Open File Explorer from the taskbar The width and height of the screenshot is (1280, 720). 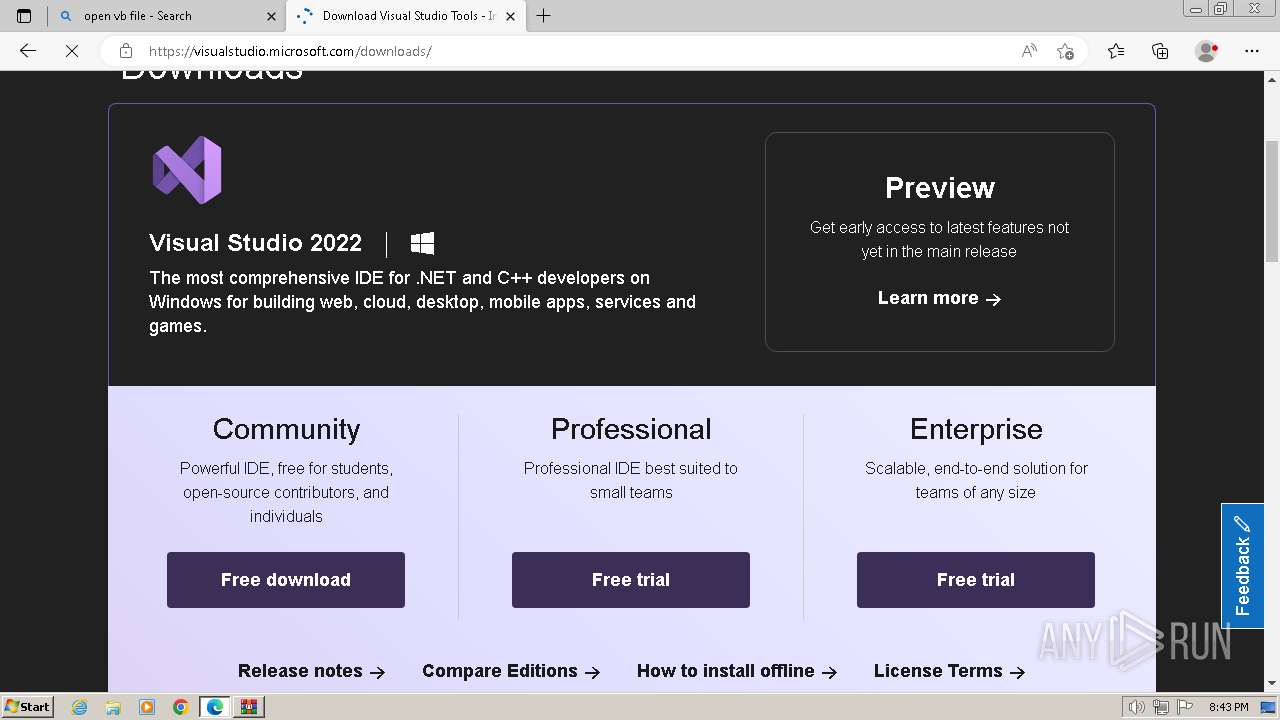click(113, 707)
